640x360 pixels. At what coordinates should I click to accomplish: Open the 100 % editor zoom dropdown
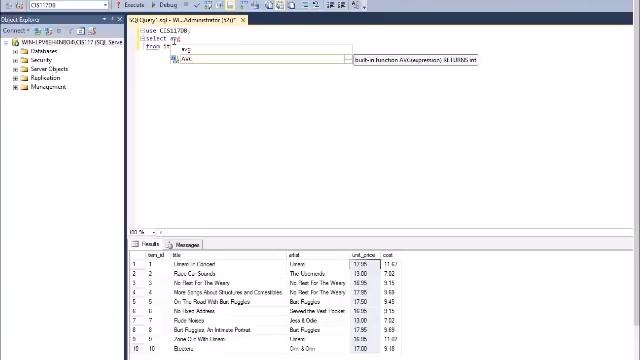point(153,232)
